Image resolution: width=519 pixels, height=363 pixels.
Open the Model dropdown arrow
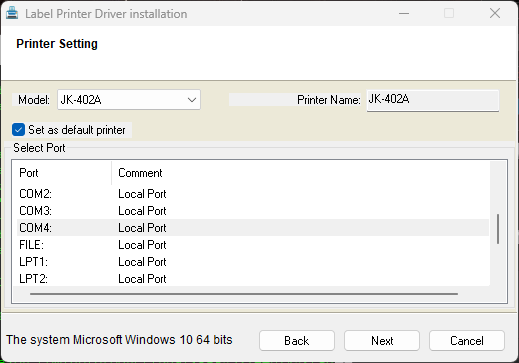click(192, 100)
